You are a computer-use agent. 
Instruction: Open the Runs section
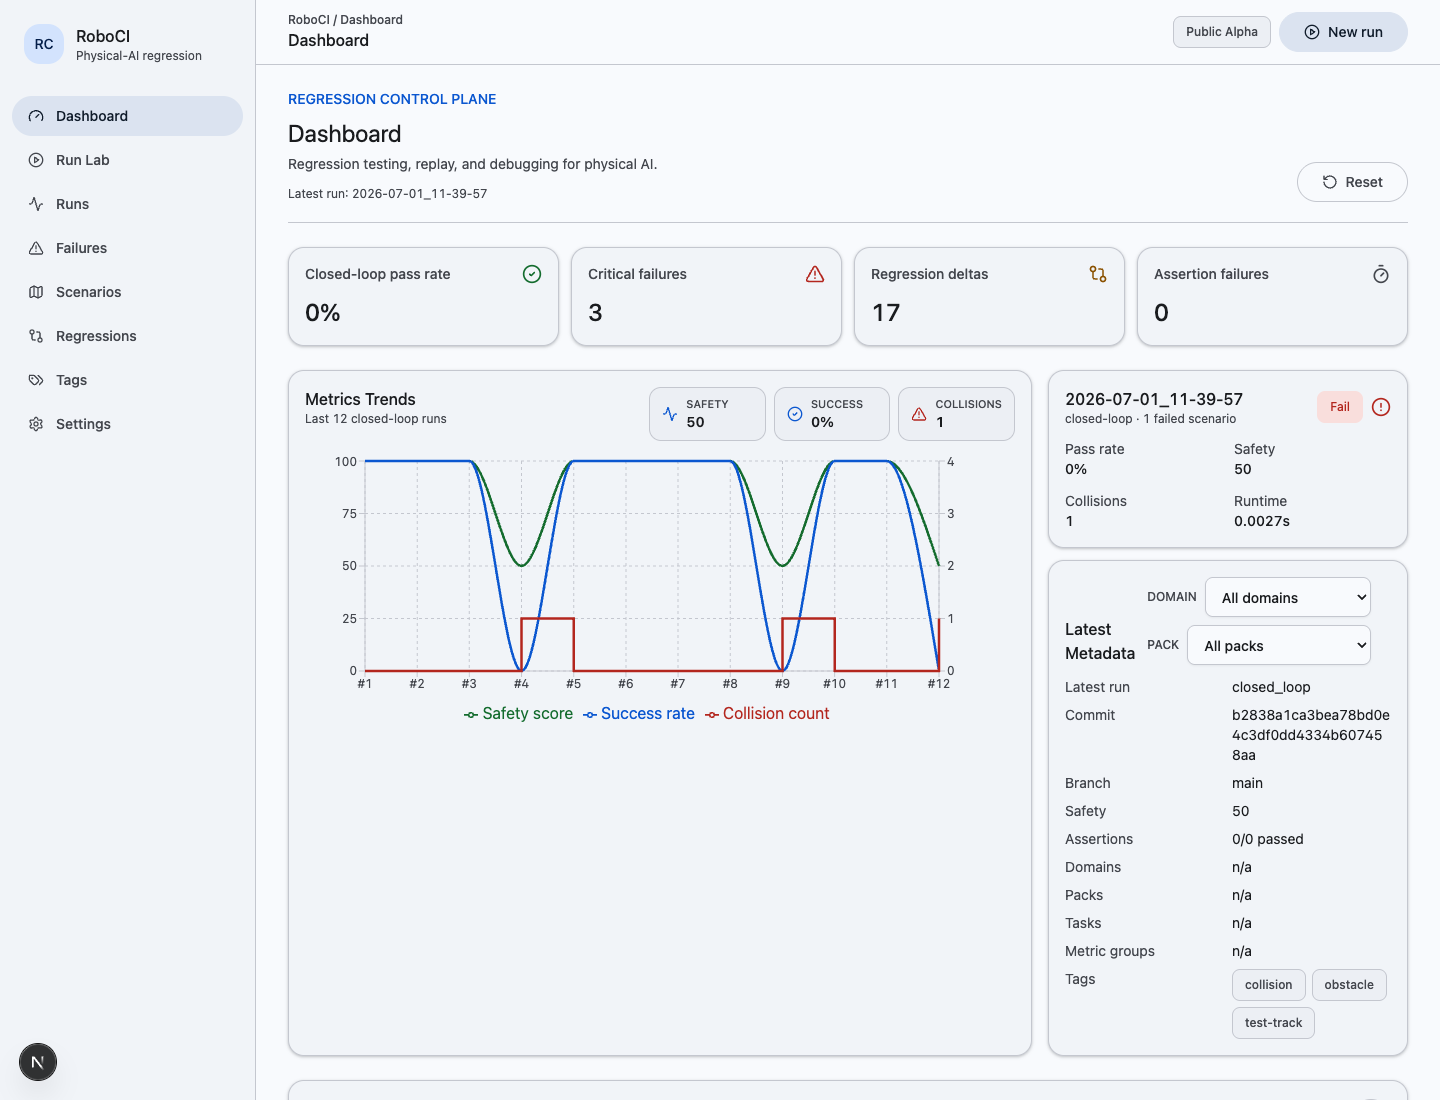click(127, 204)
